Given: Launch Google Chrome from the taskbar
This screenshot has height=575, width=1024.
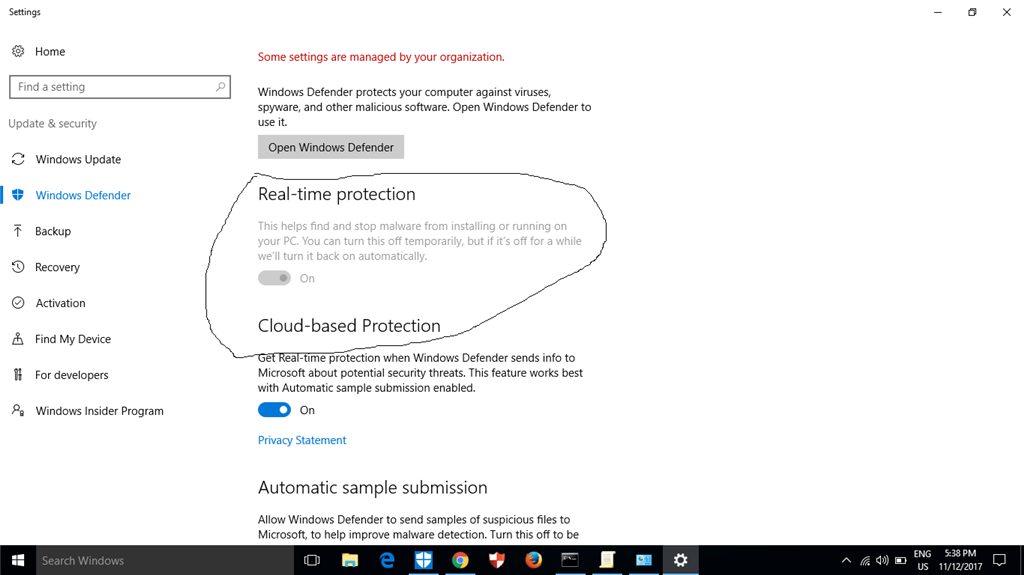Looking at the screenshot, I should pyautogui.click(x=460, y=560).
